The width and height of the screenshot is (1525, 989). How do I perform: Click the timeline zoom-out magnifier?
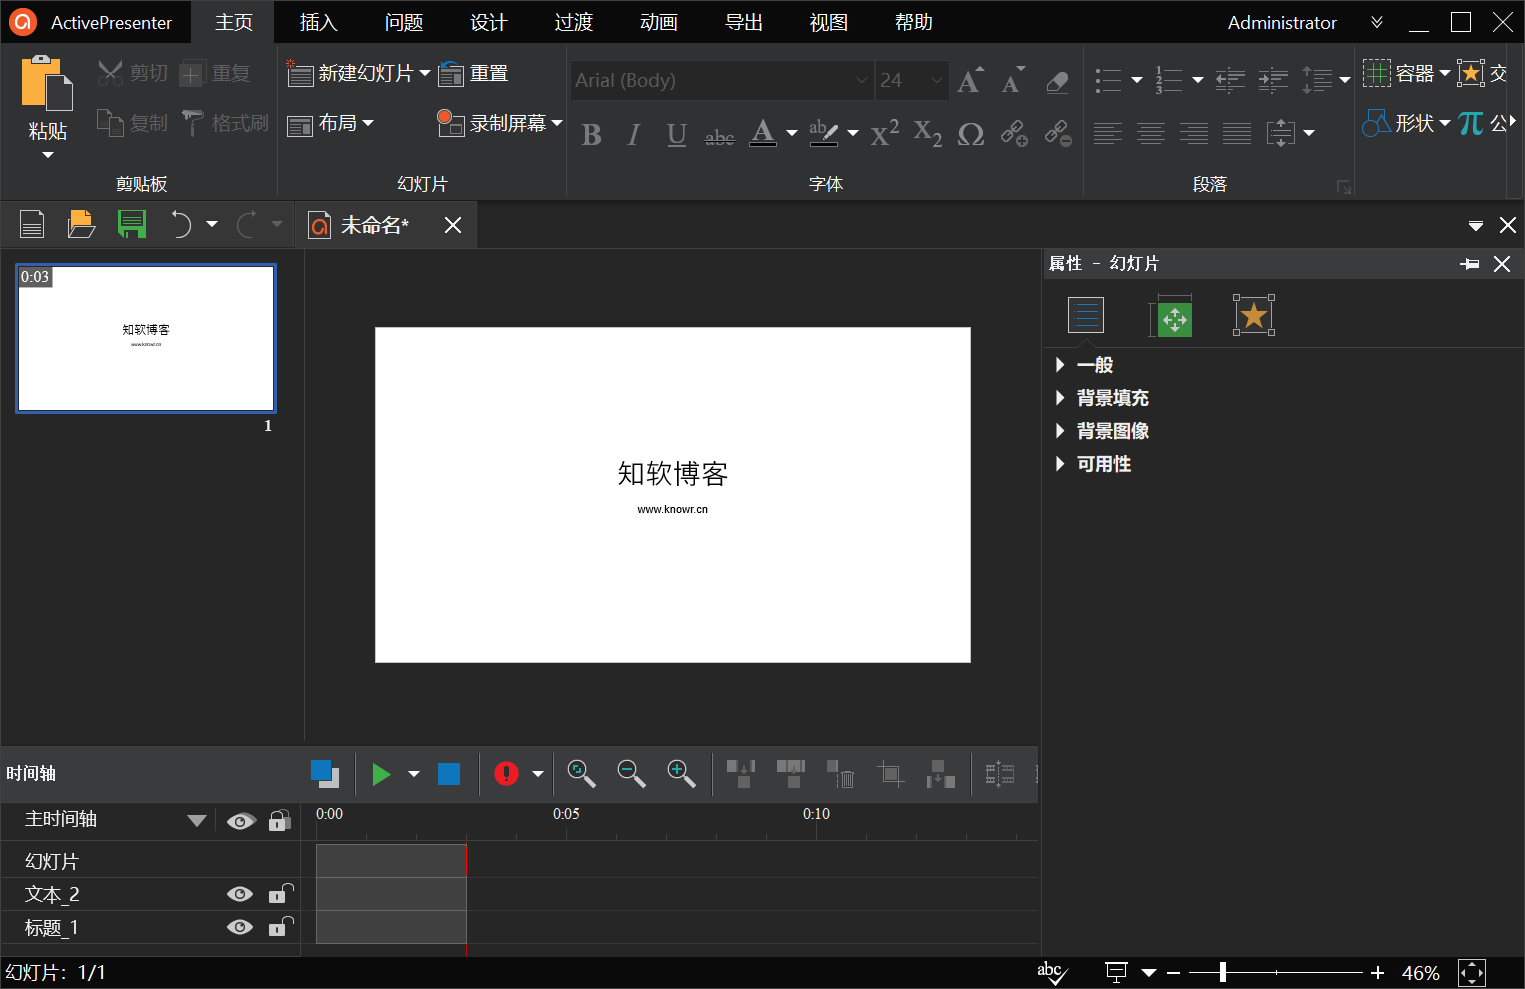pyautogui.click(x=631, y=773)
